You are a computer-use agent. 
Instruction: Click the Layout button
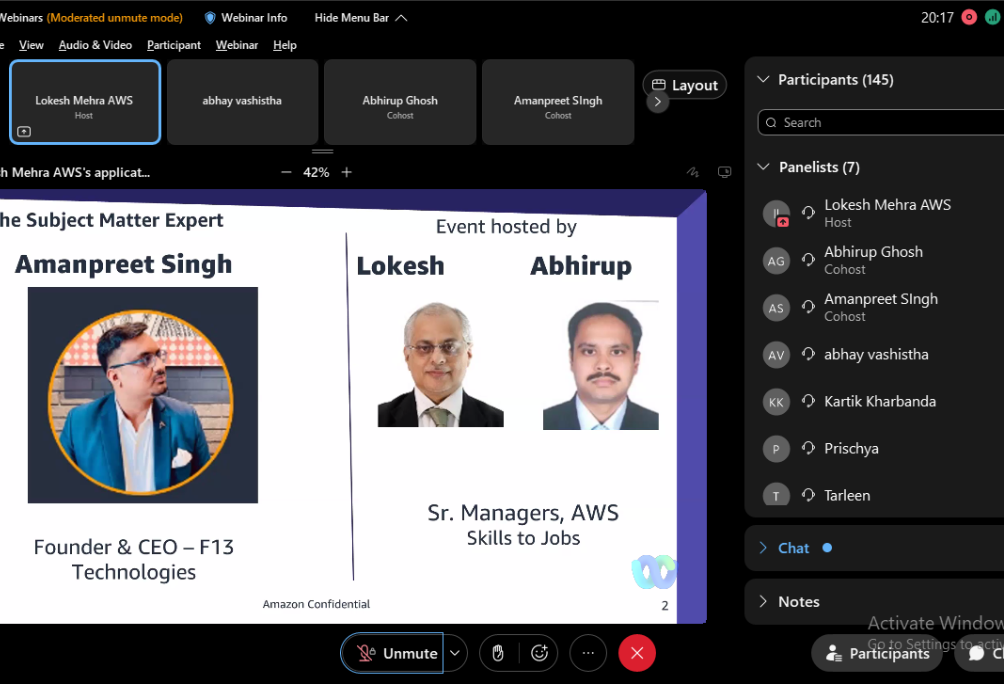click(684, 86)
